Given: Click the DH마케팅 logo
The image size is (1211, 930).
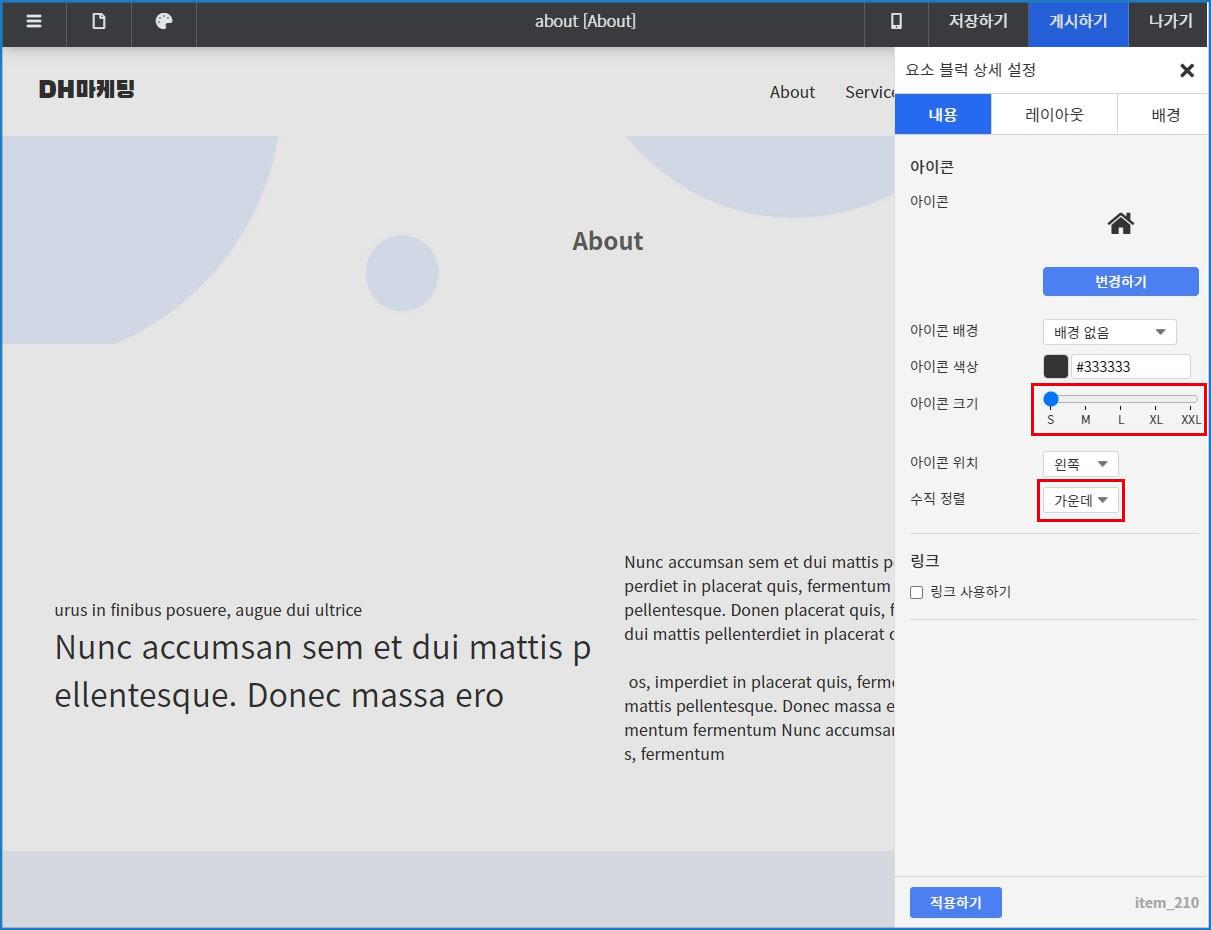Looking at the screenshot, I should (87, 90).
